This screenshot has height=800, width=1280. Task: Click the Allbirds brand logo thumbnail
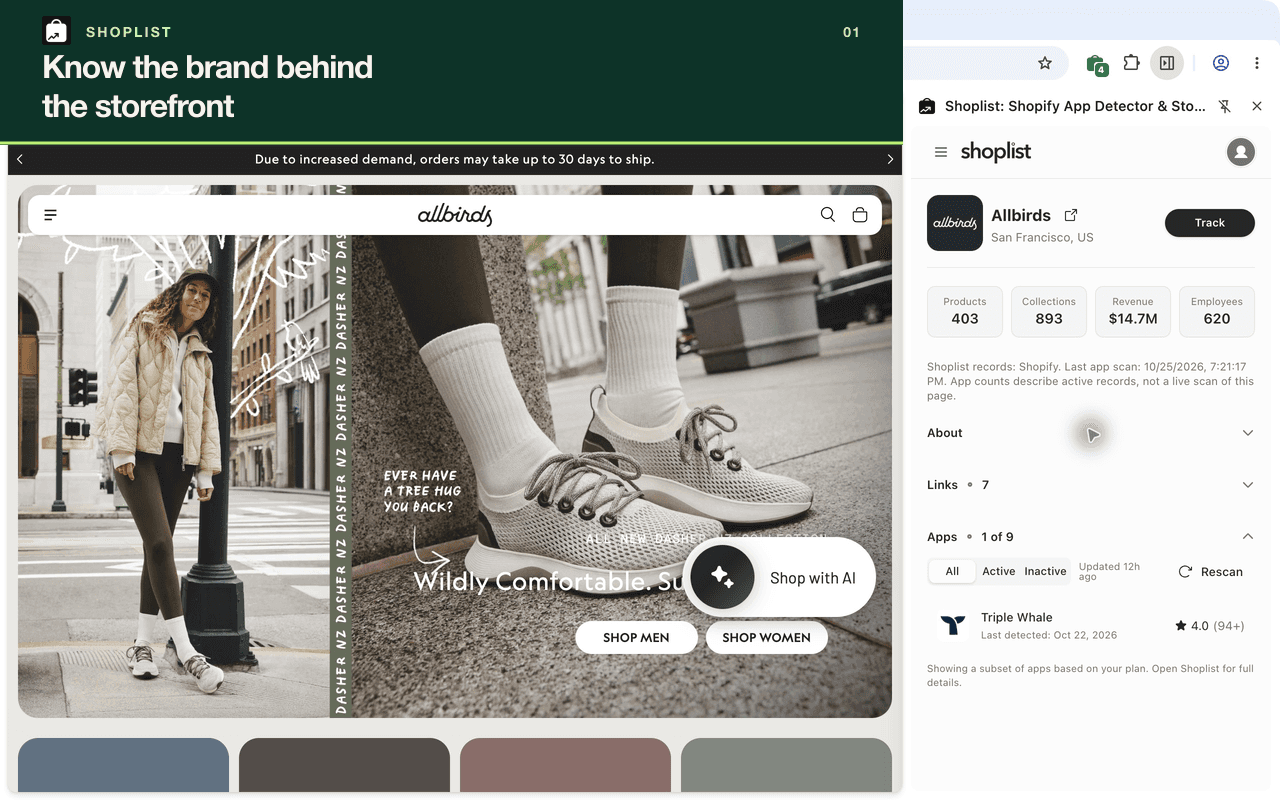tap(955, 223)
